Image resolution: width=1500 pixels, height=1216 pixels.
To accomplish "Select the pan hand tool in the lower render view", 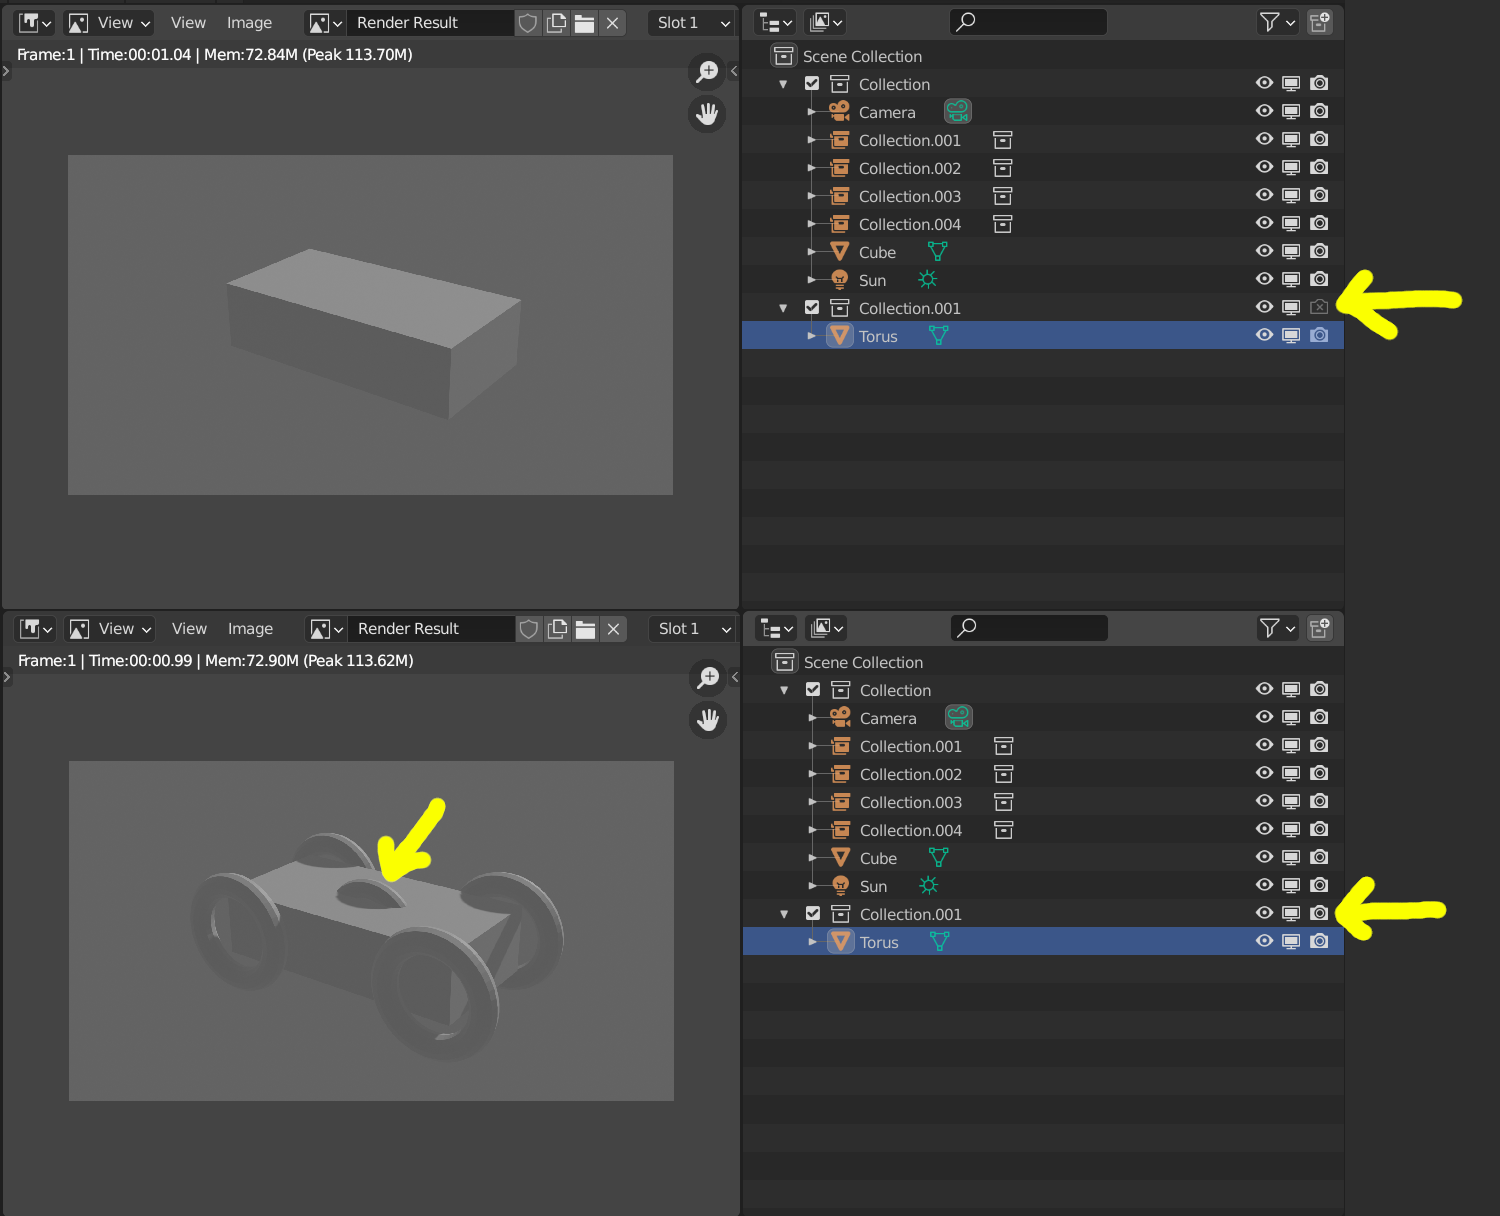I will click(x=708, y=720).
